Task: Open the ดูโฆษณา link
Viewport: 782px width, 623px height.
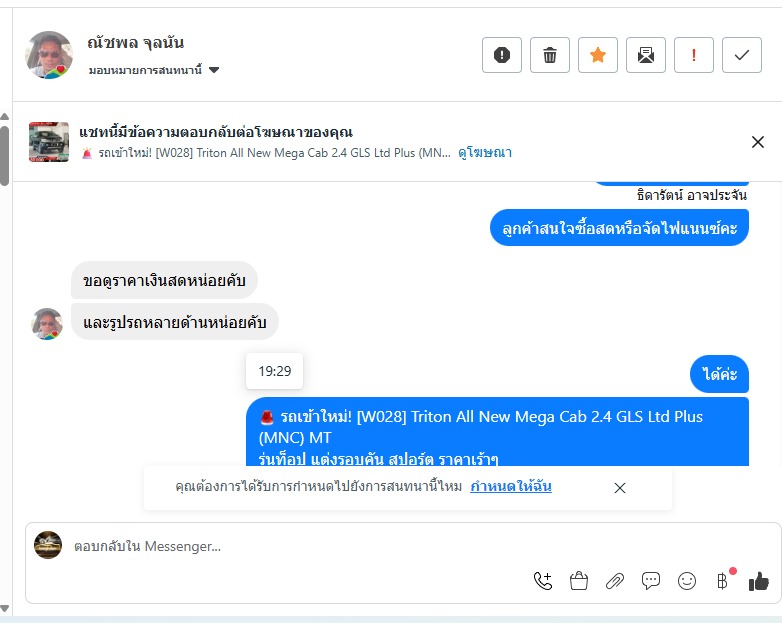Action: pyautogui.click(x=485, y=153)
